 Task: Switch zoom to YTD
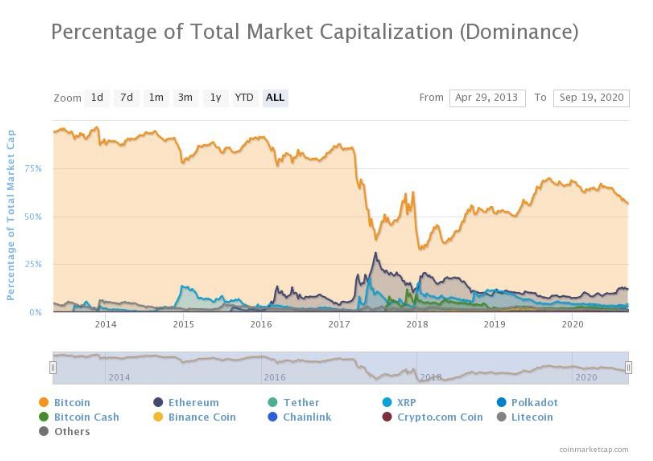tap(244, 98)
